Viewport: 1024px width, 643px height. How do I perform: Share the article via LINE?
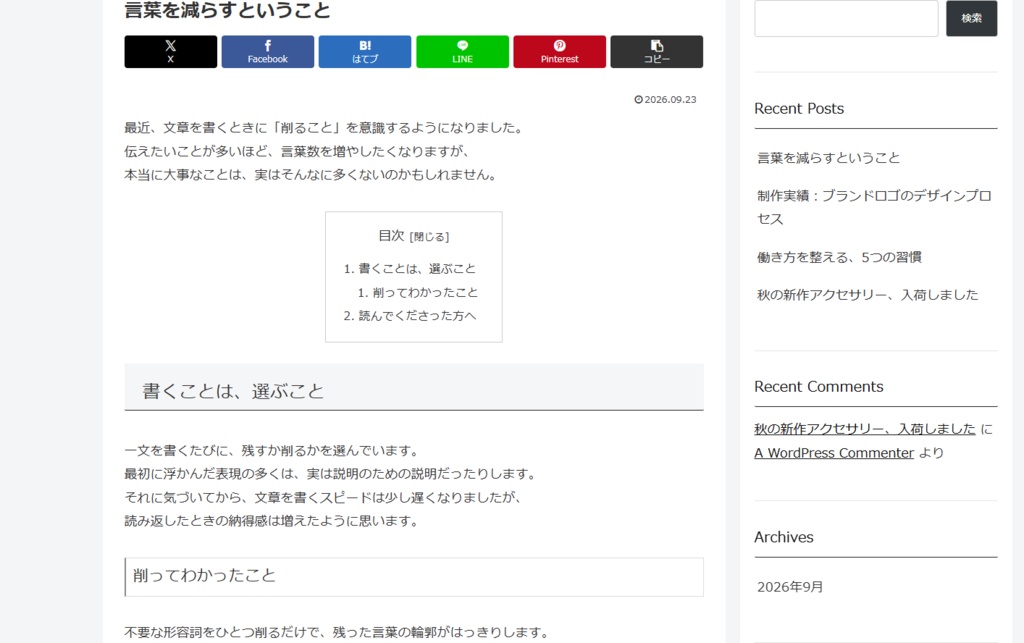tap(462, 52)
